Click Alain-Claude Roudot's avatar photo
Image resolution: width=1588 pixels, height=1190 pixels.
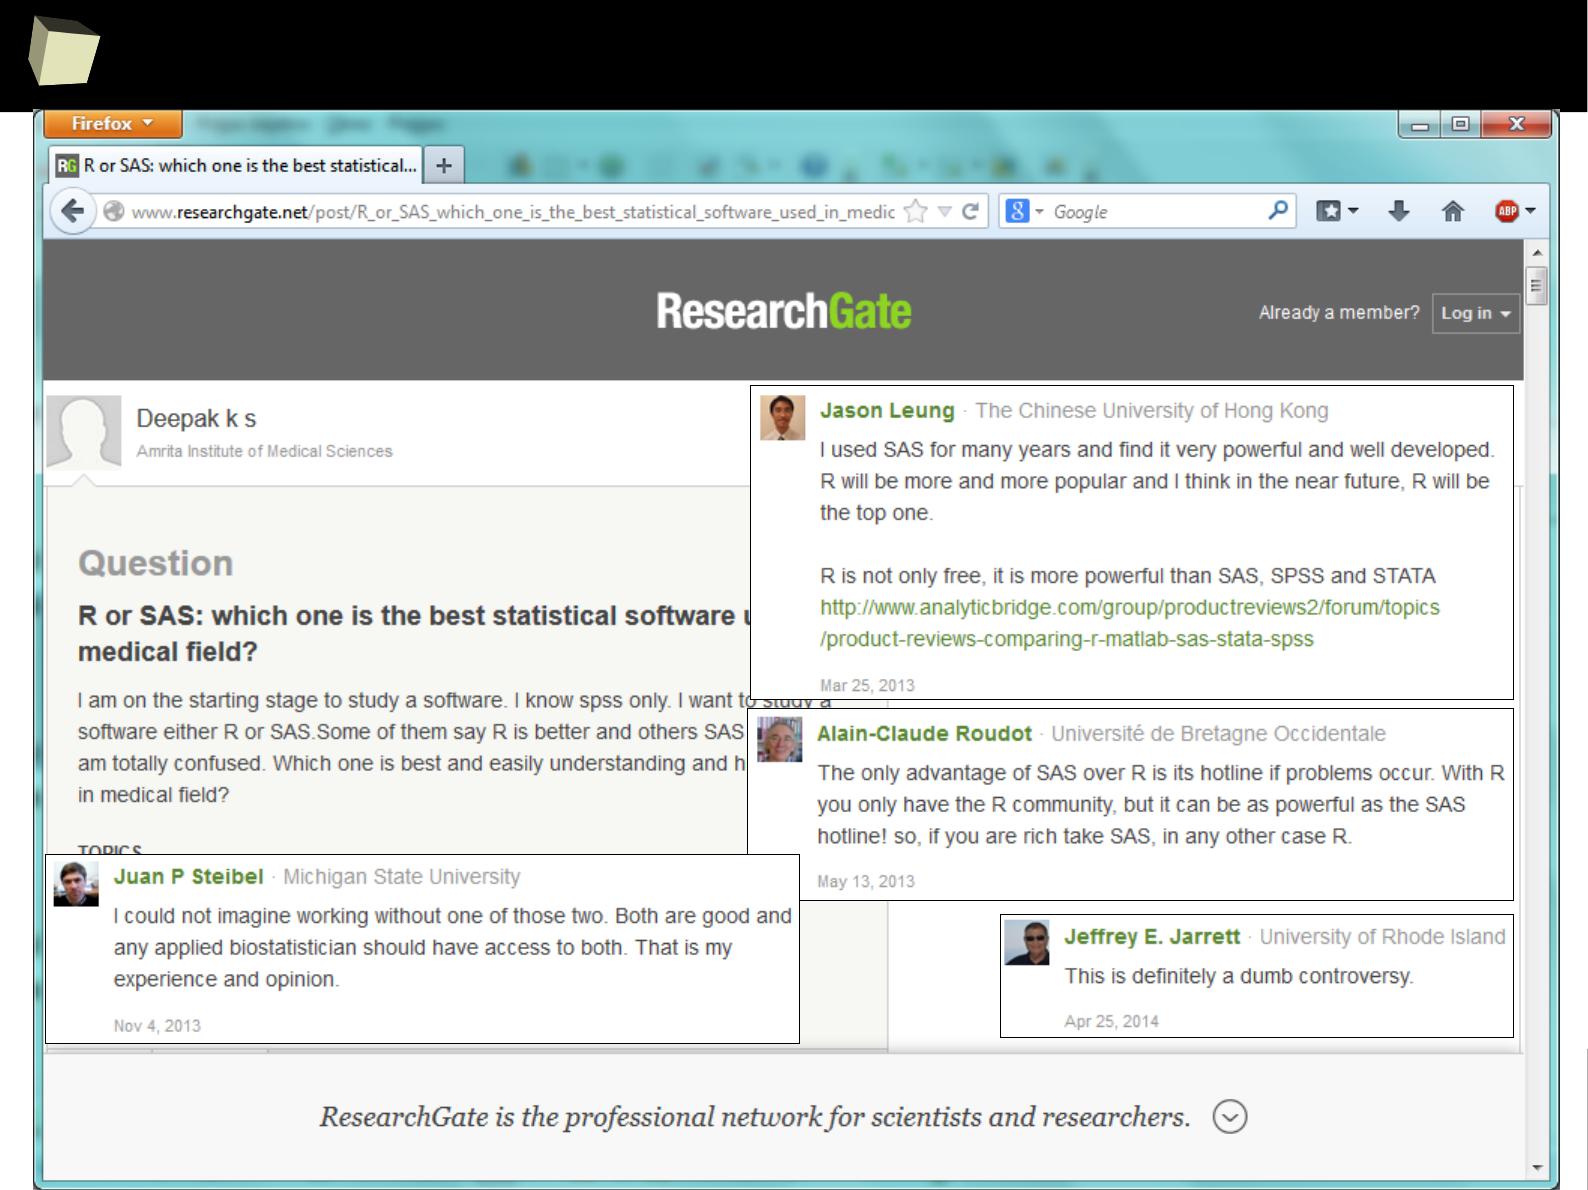pos(779,740)
